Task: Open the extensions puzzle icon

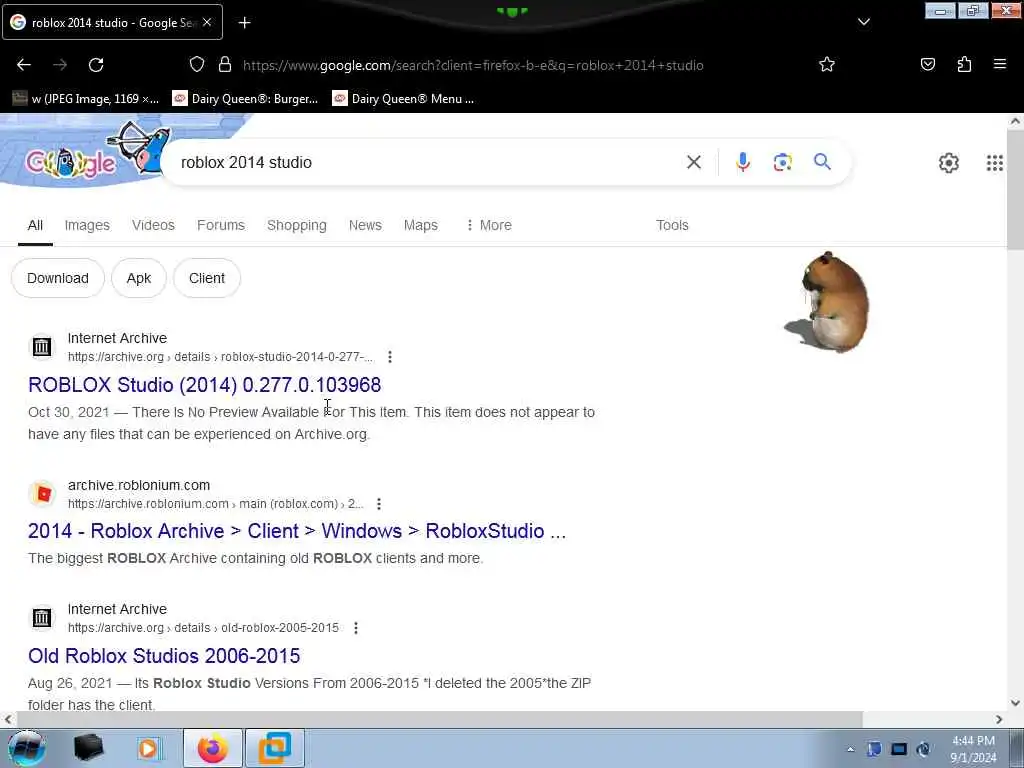Action: (x=964, y=65)
